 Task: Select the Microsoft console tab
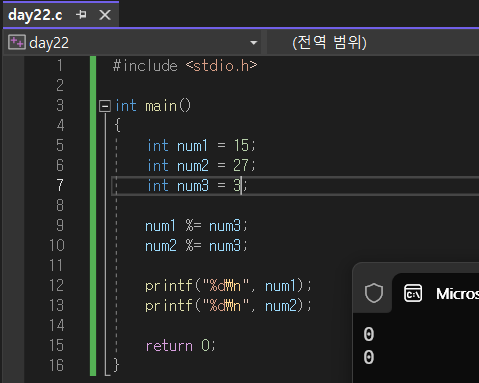click(437, 293)
